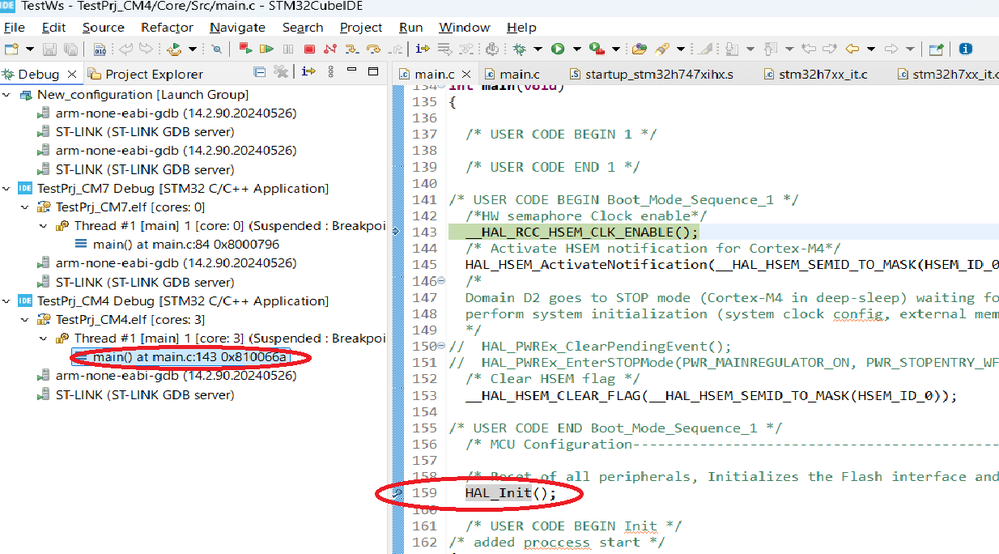The width and height of the screenshot is (999, 554).
Task: Click Terminate and Relaunch icon
Action: tap(245, 49)
